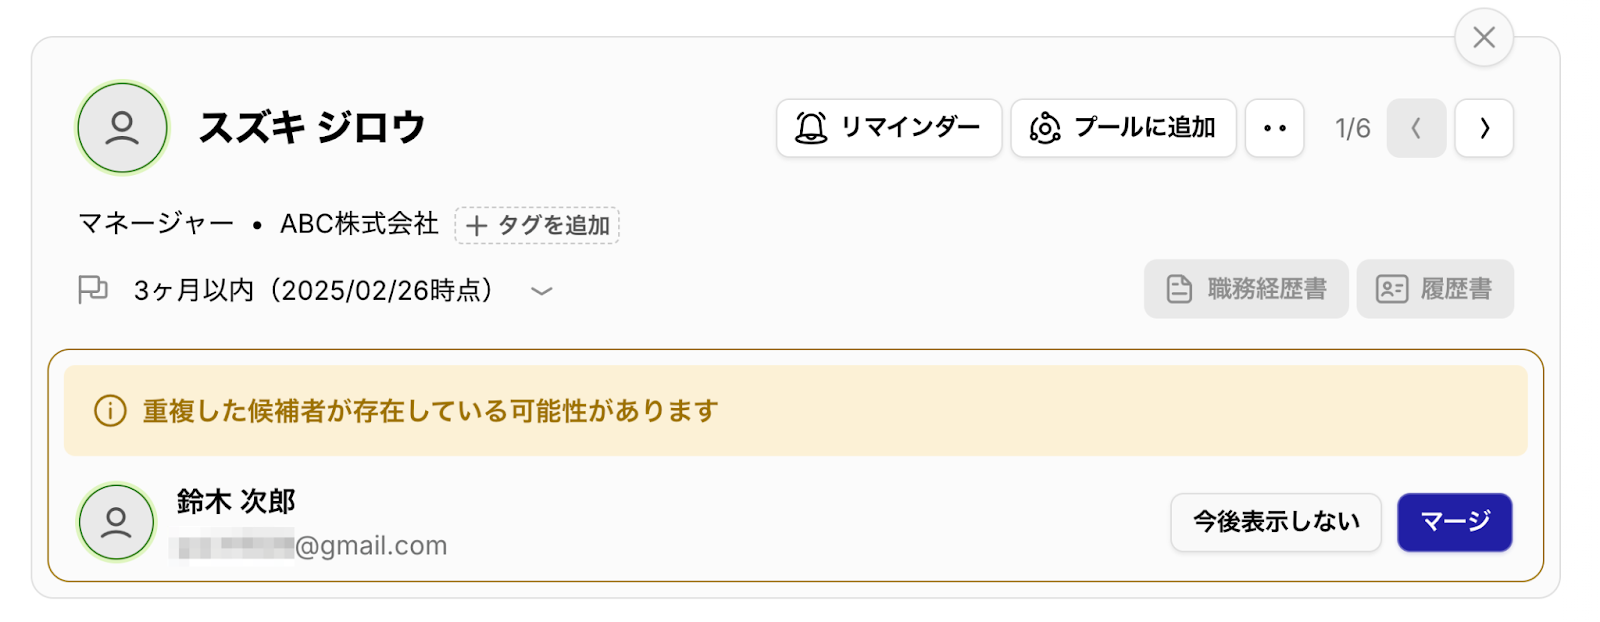Click the info icon in duplicate warning
This screenshot has height=622, width=1600.
pos(110,411)
